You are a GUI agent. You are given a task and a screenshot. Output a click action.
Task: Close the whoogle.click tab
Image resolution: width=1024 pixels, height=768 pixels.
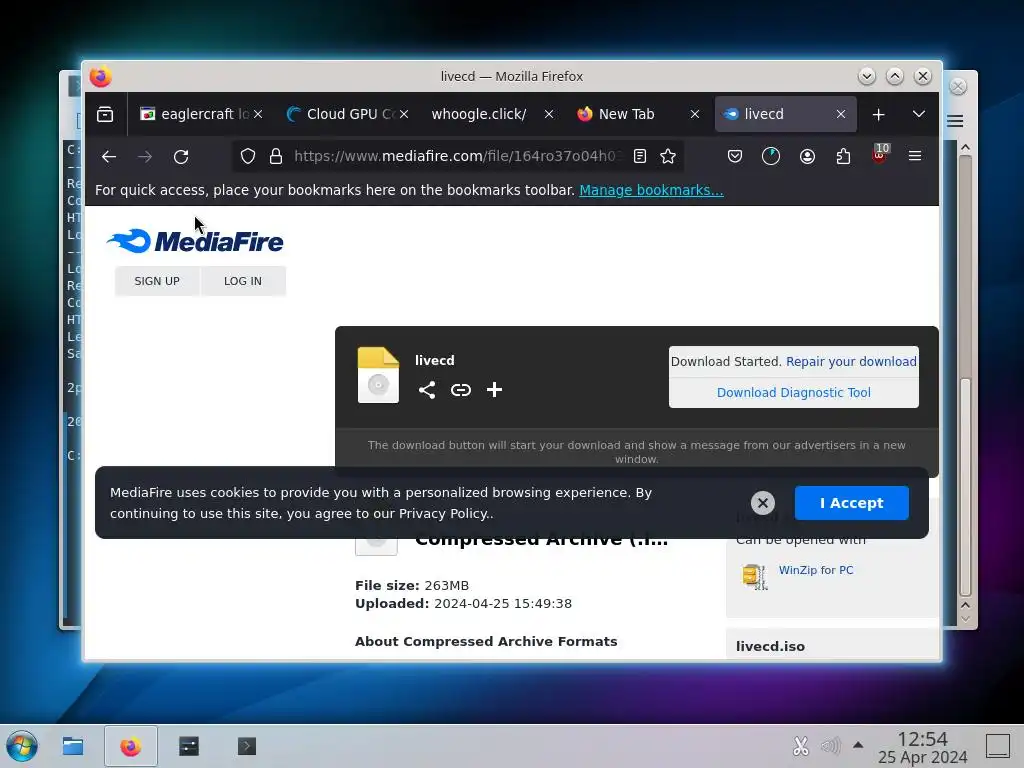(x=549, y=114)
